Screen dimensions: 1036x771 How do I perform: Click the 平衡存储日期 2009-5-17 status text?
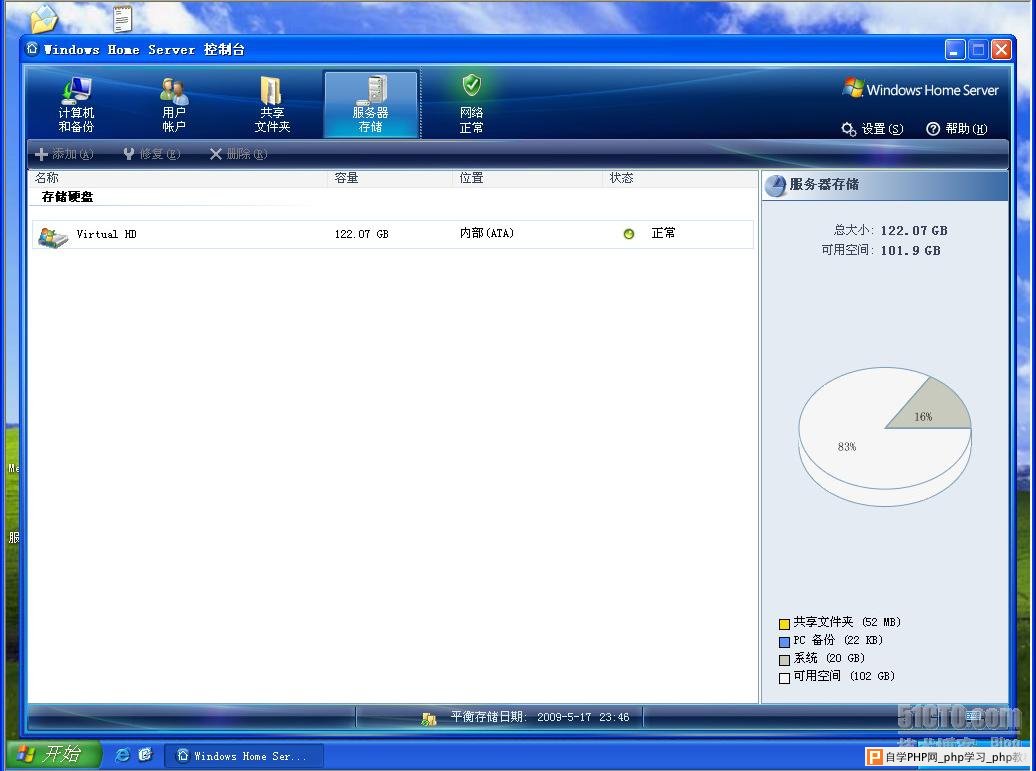[540, 717]
